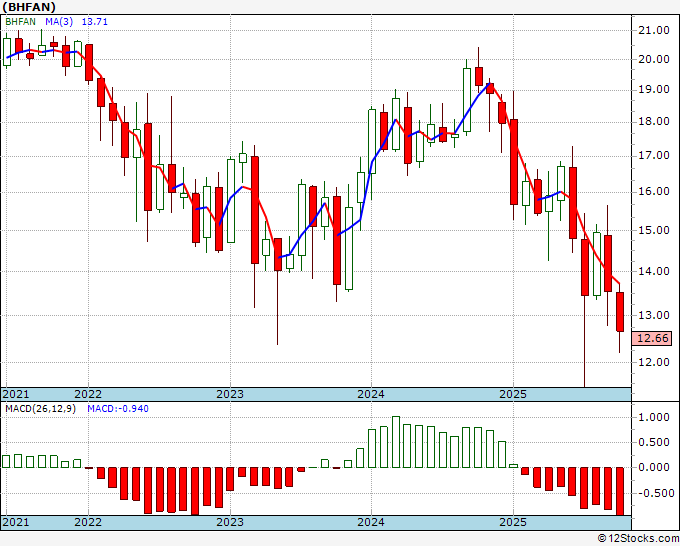Viewport: 680px width, 546px height.
Task: Click the 2021 label on MACD timeline
Action: (x=16, y=522)
